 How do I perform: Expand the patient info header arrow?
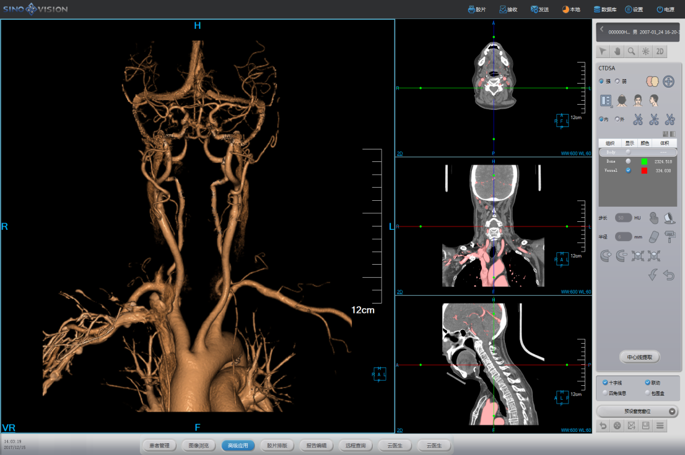pos(602,31)
